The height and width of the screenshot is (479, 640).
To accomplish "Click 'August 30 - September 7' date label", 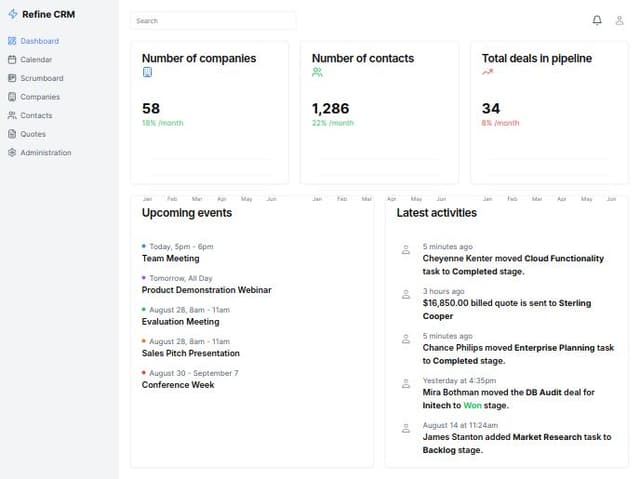I will pos(194,373).
